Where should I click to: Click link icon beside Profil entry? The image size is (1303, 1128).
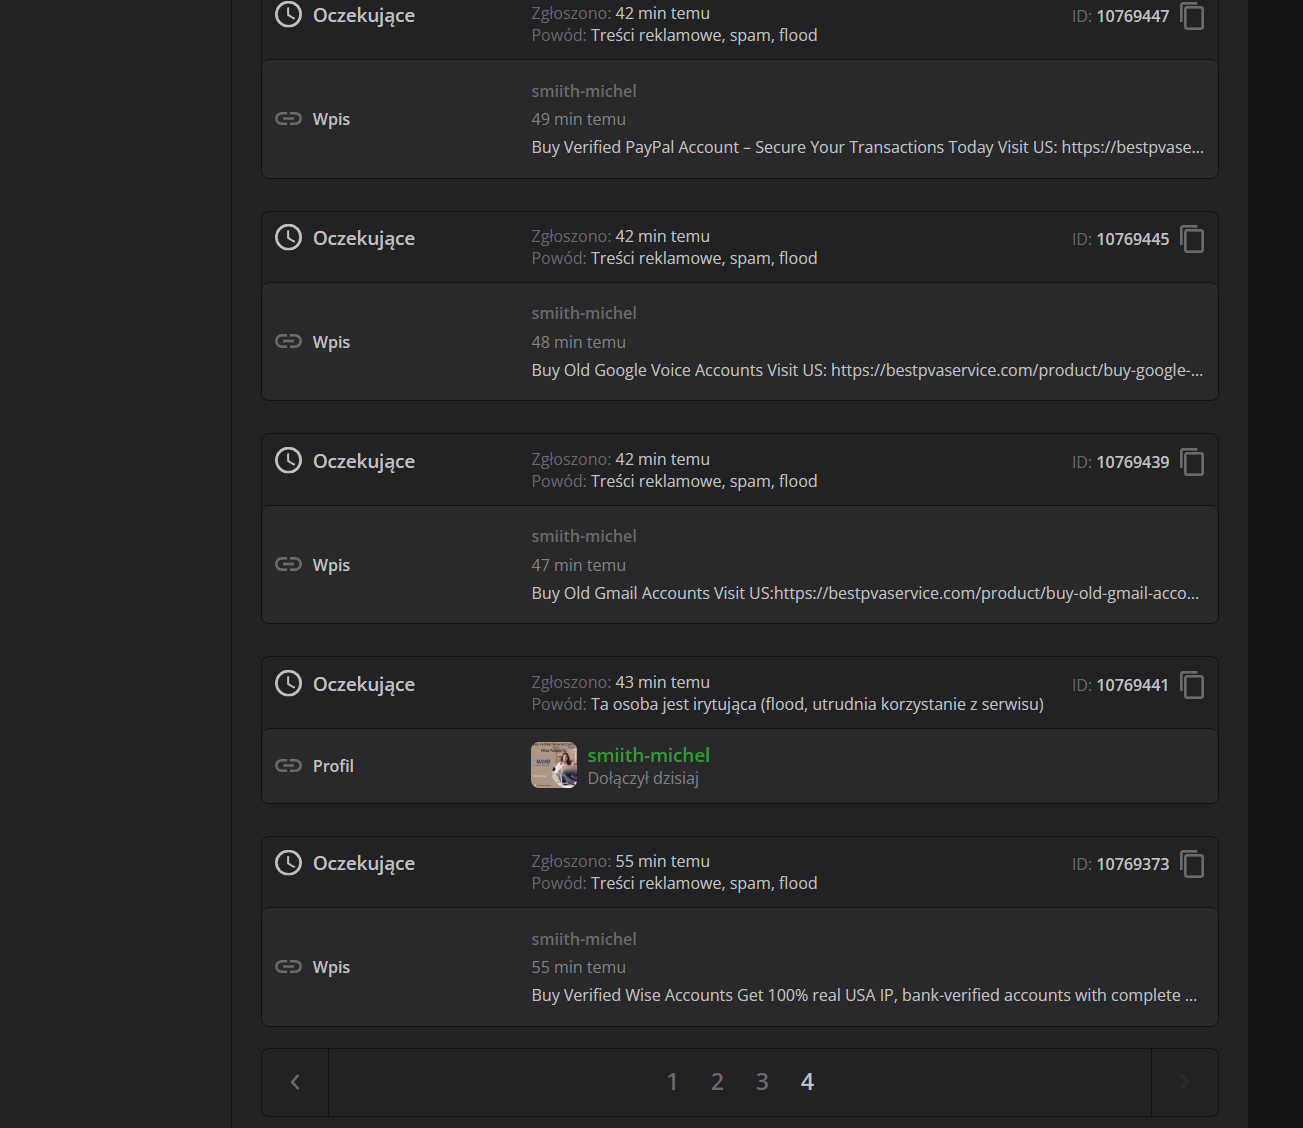[x=288, y=766]
